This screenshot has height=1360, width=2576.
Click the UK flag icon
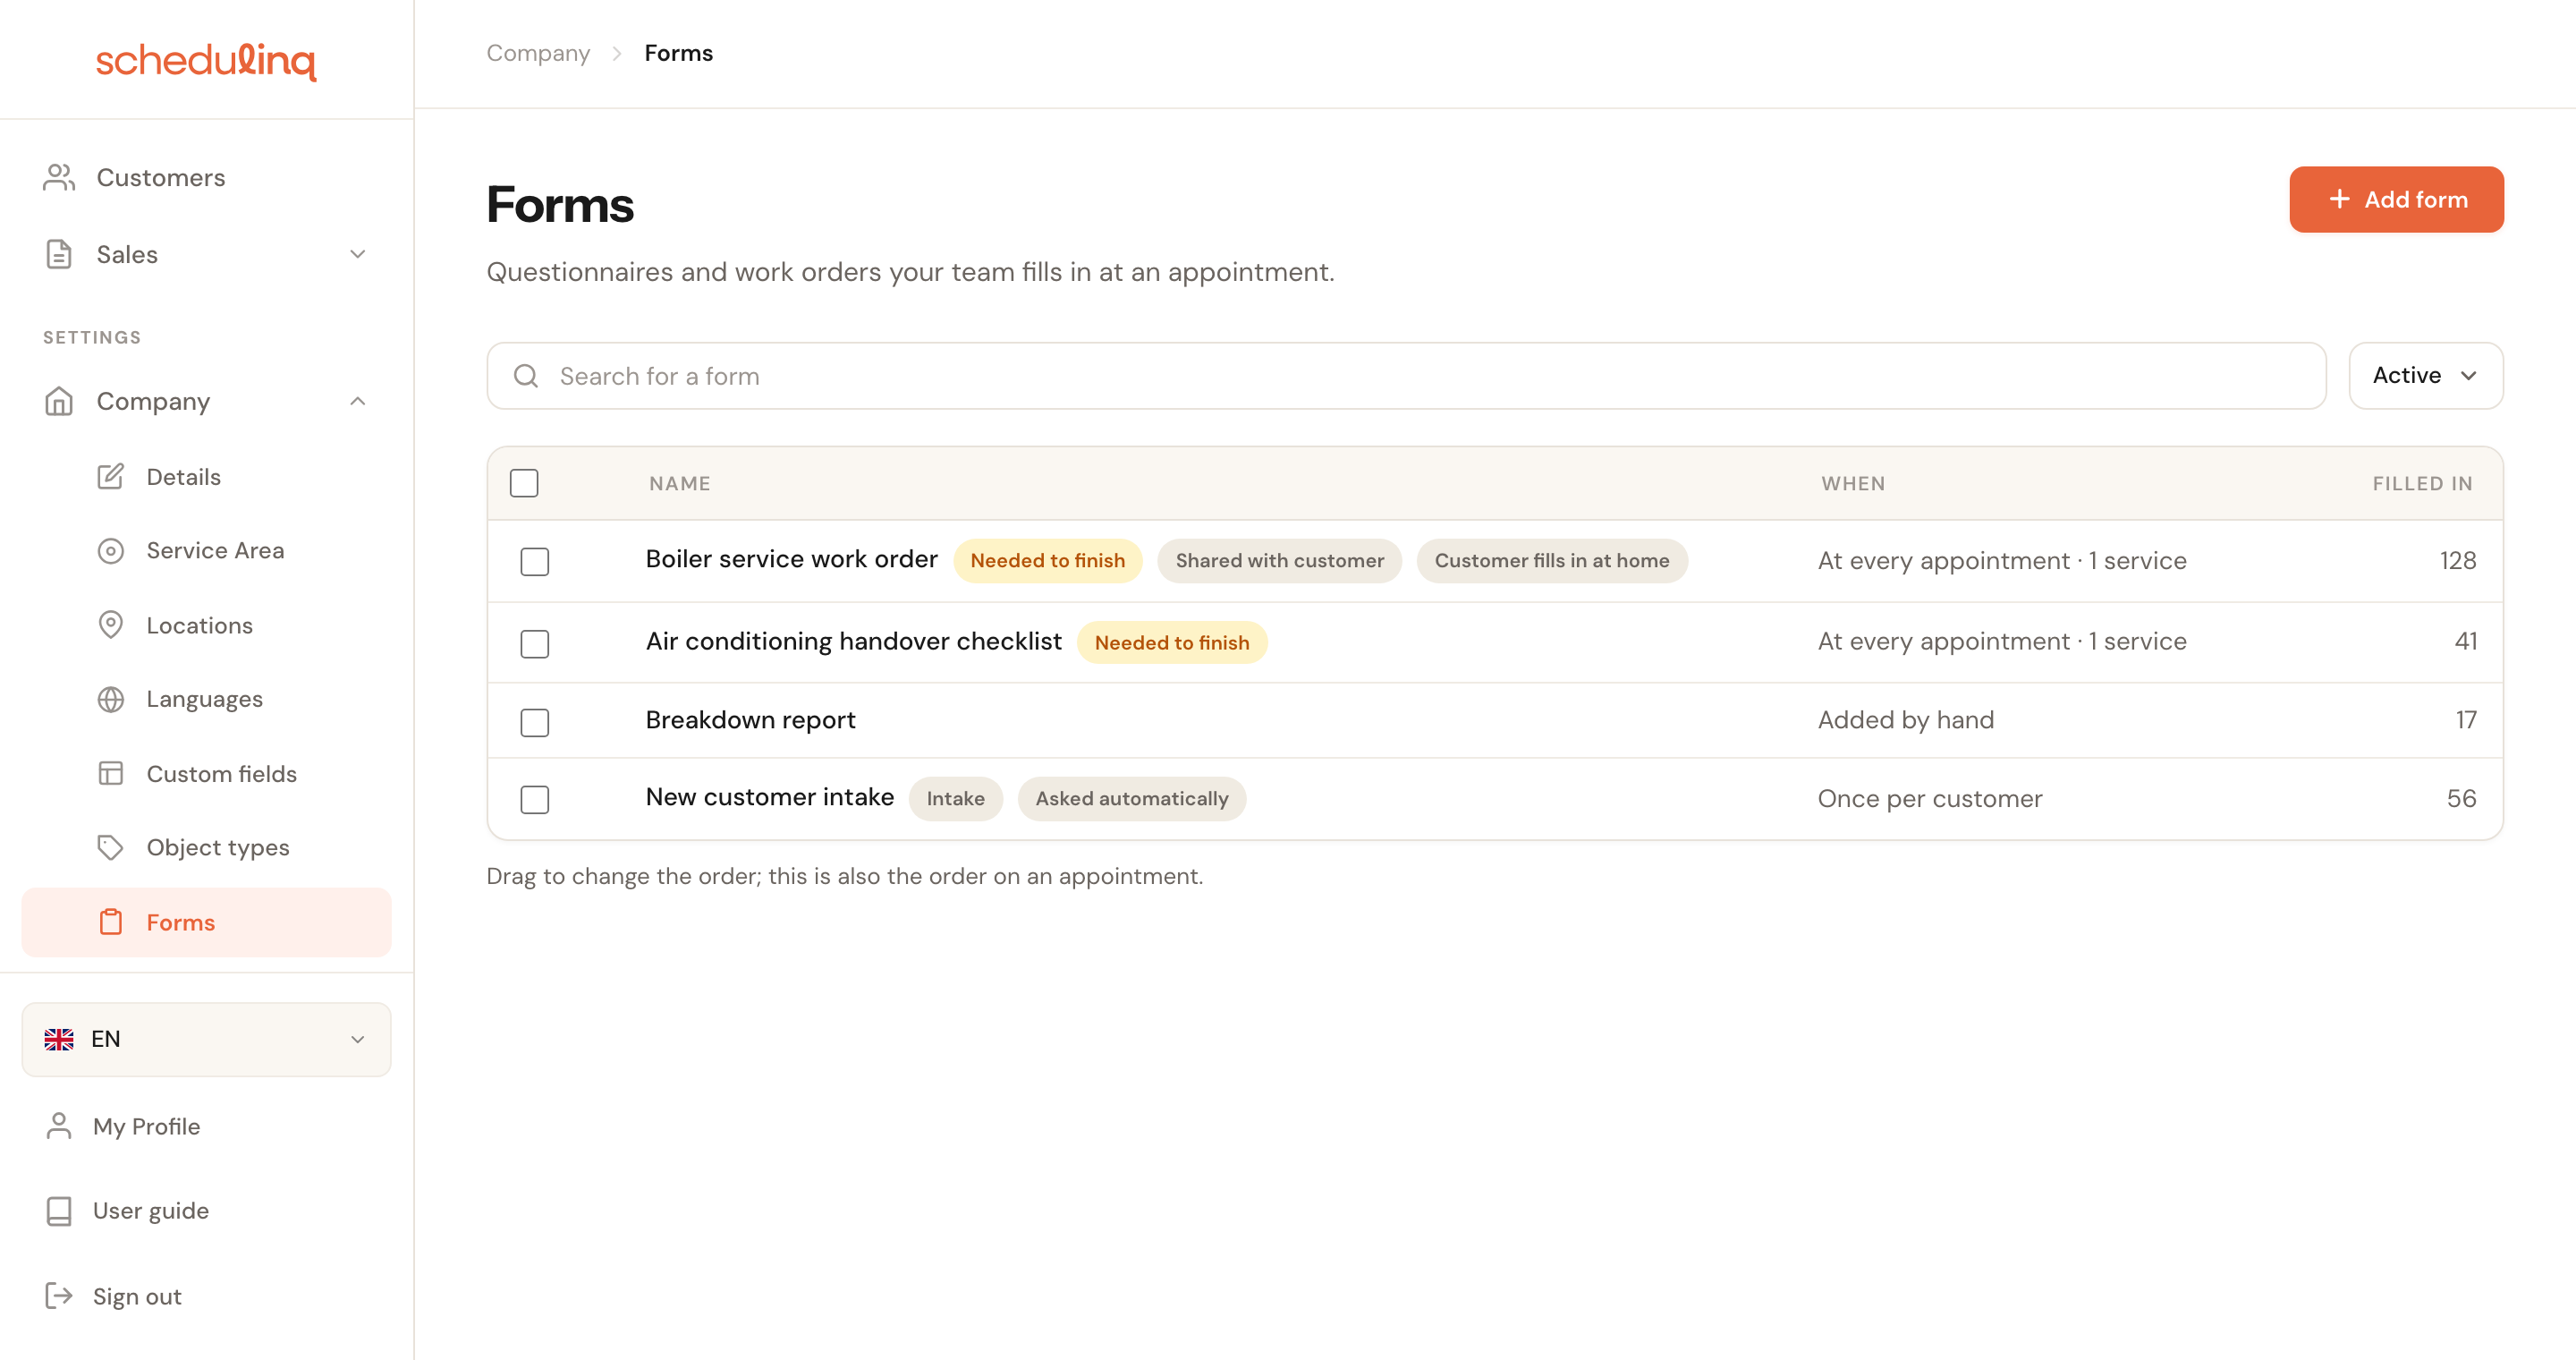click(59, 1039)
